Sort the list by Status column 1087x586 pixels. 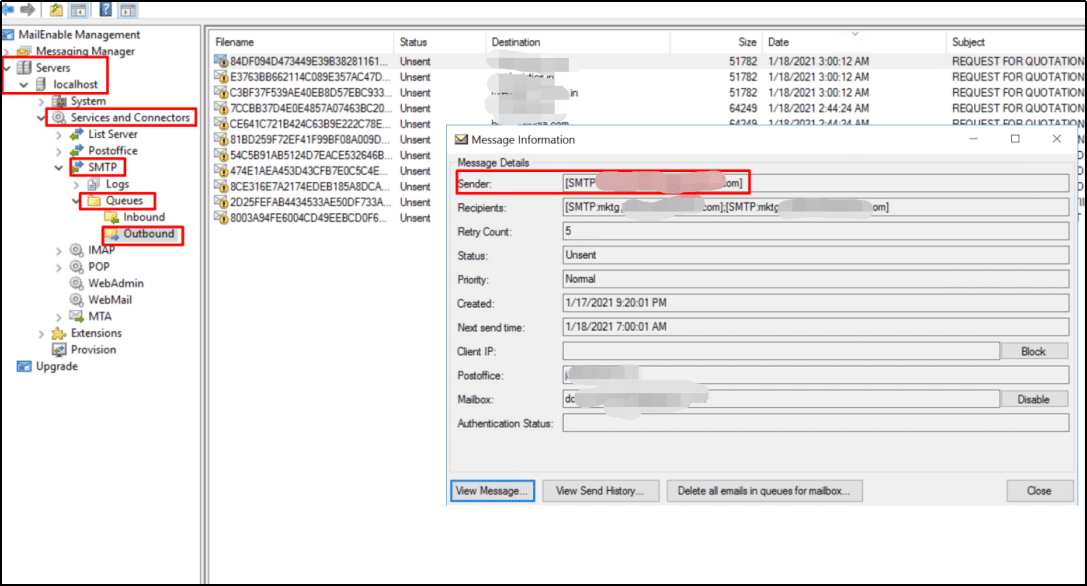440,42
